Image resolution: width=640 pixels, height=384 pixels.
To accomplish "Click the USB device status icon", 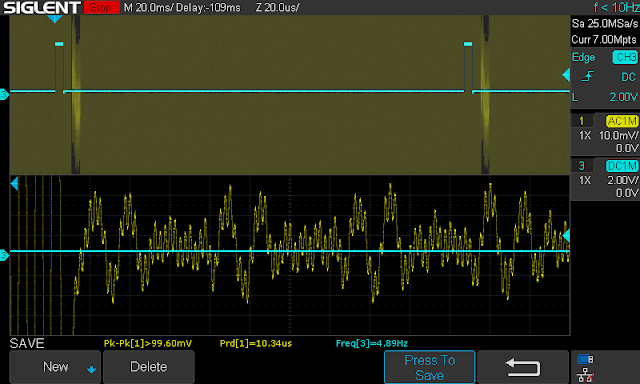I will click(585, 359).
